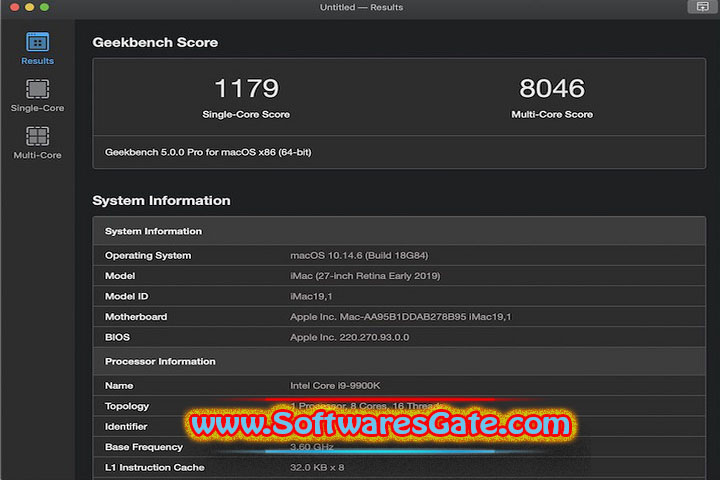720x480 pixels.
Task: Select the 32.0 KB x 8 cache value
Action: pyautogui.click(x=317, y=467)
